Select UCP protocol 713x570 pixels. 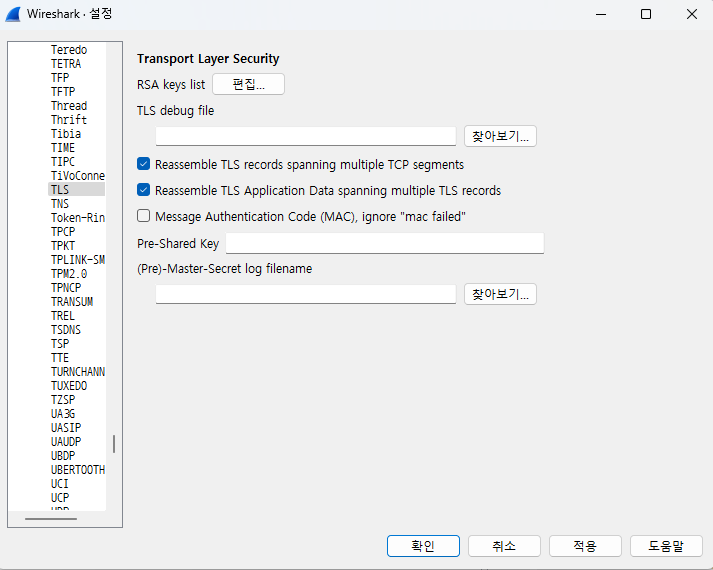(60, 498)
